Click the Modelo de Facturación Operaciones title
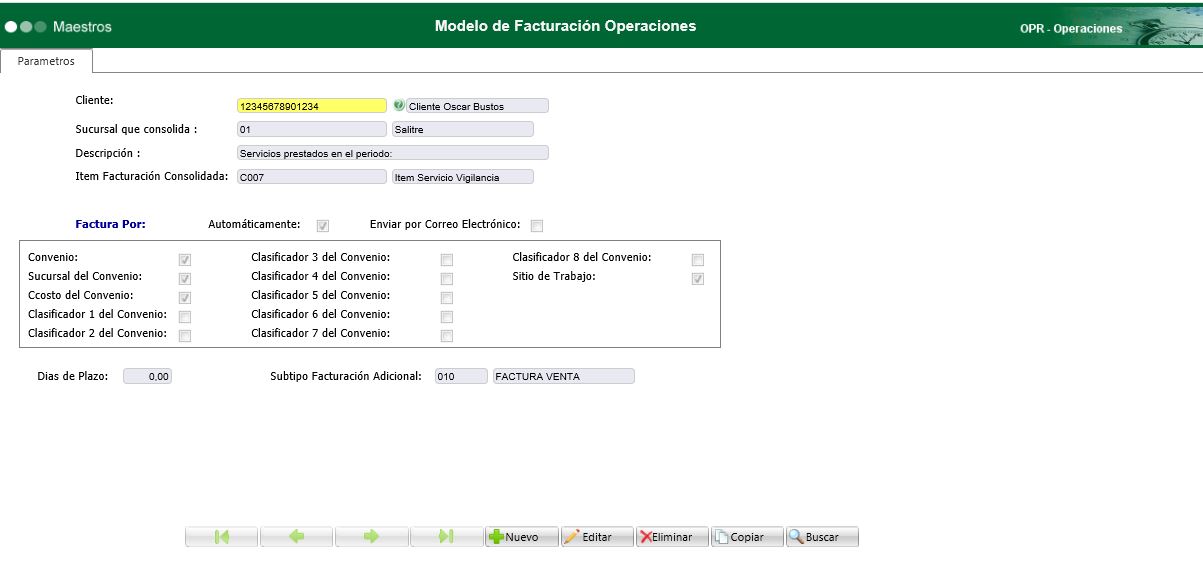 pos(565,26)
